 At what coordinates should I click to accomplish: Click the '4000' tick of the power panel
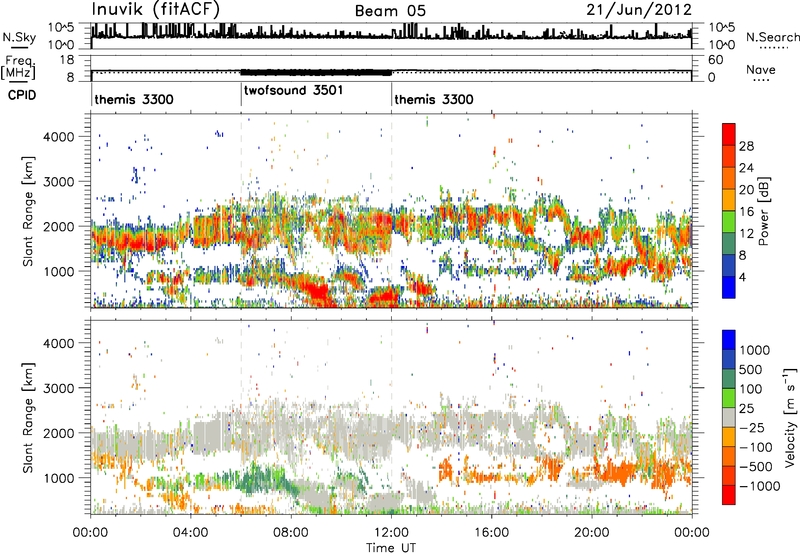59,137
